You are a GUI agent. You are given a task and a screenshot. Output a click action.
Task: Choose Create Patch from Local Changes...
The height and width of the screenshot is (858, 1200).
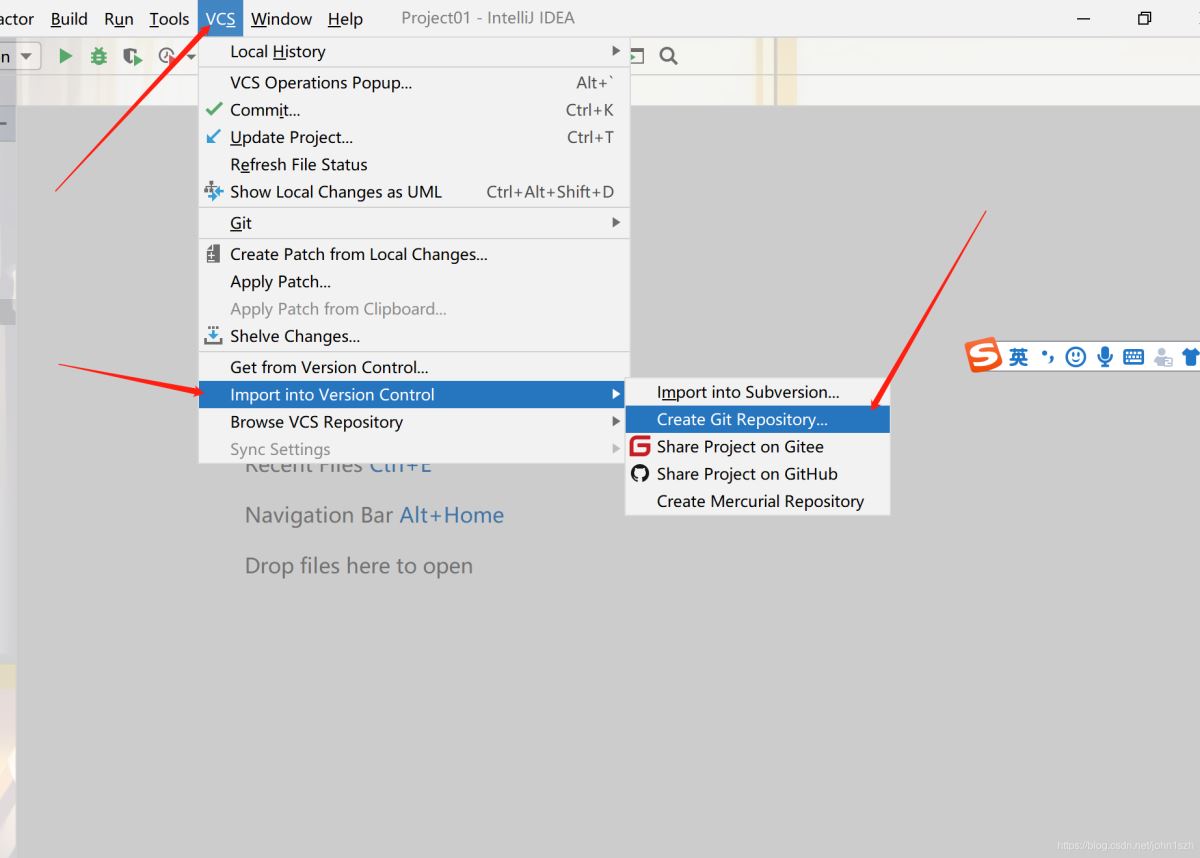[x=414, y=254]
